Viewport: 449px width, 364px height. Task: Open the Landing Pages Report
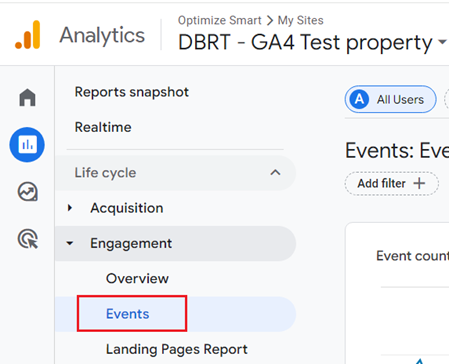pyautogui.click(x=177, y=350)
